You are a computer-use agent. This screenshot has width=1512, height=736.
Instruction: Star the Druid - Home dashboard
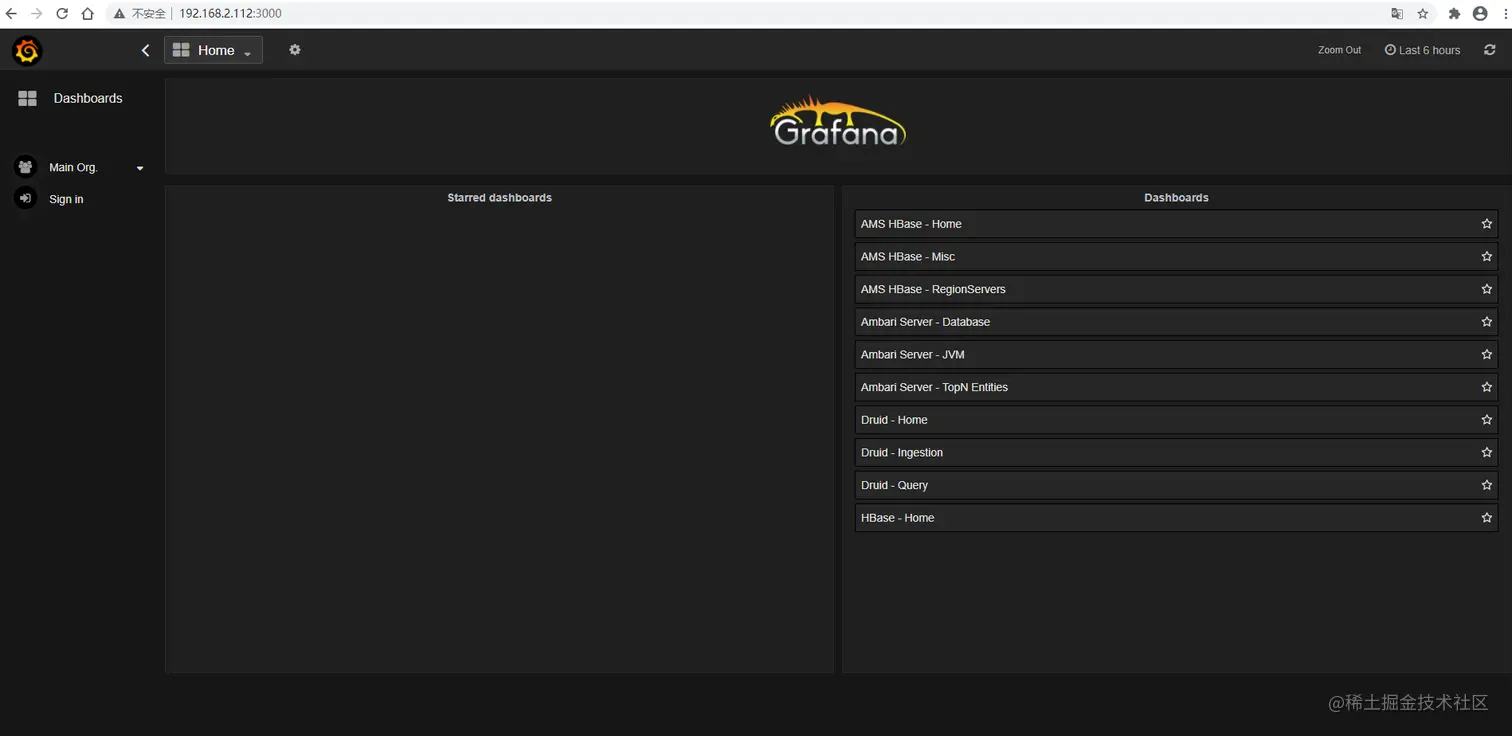[1487, 420]
